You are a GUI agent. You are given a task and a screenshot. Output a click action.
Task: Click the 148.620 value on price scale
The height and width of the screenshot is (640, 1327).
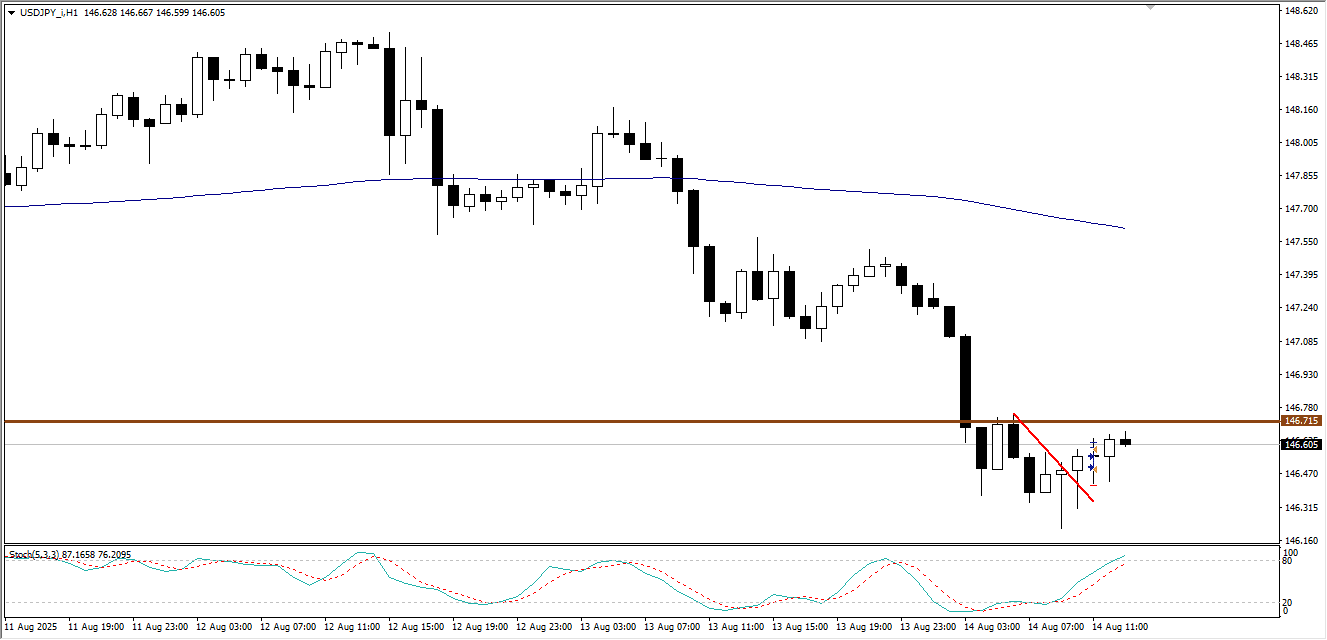(x=1300, y=11)
